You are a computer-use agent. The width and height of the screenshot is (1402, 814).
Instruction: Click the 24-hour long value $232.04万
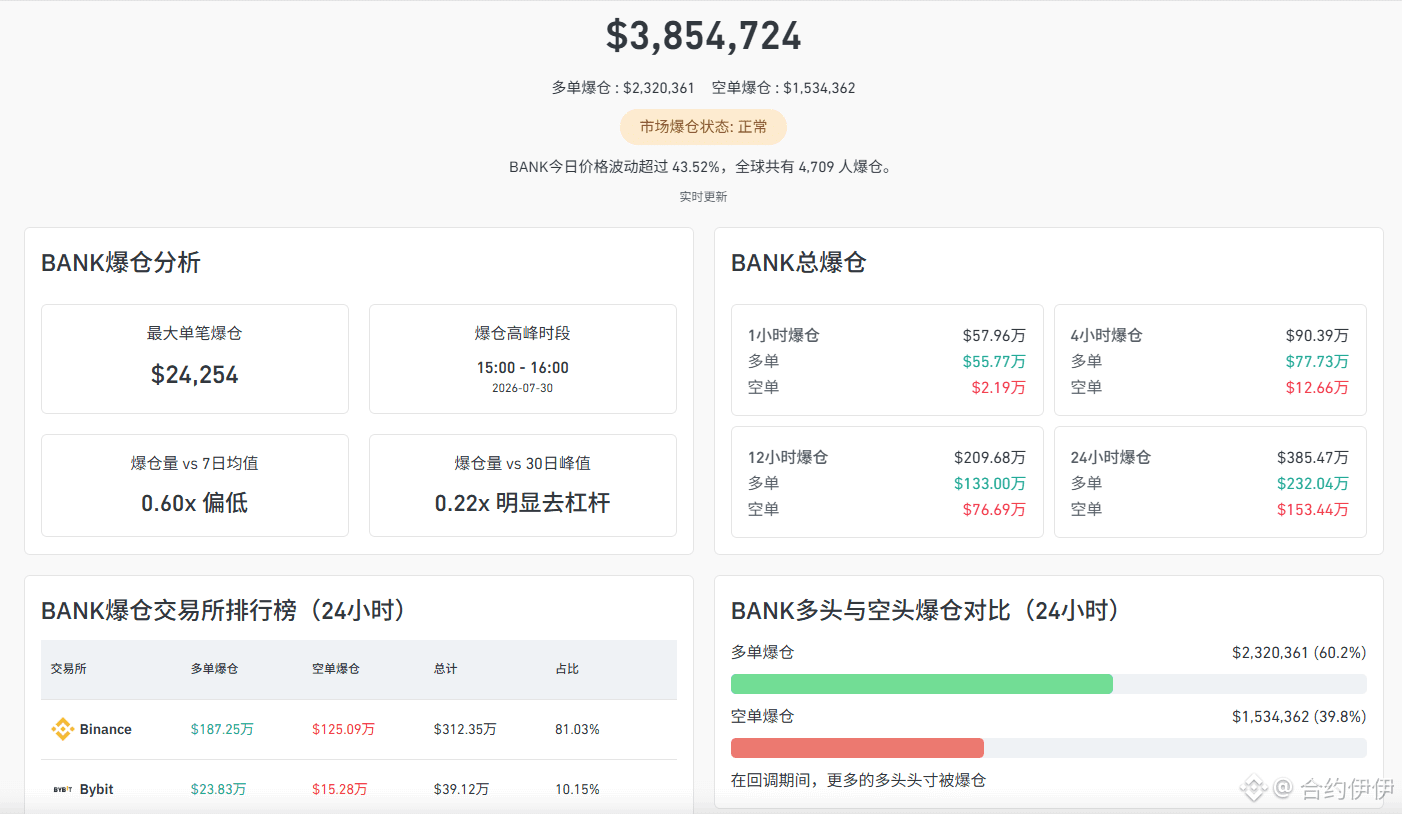1313,484
